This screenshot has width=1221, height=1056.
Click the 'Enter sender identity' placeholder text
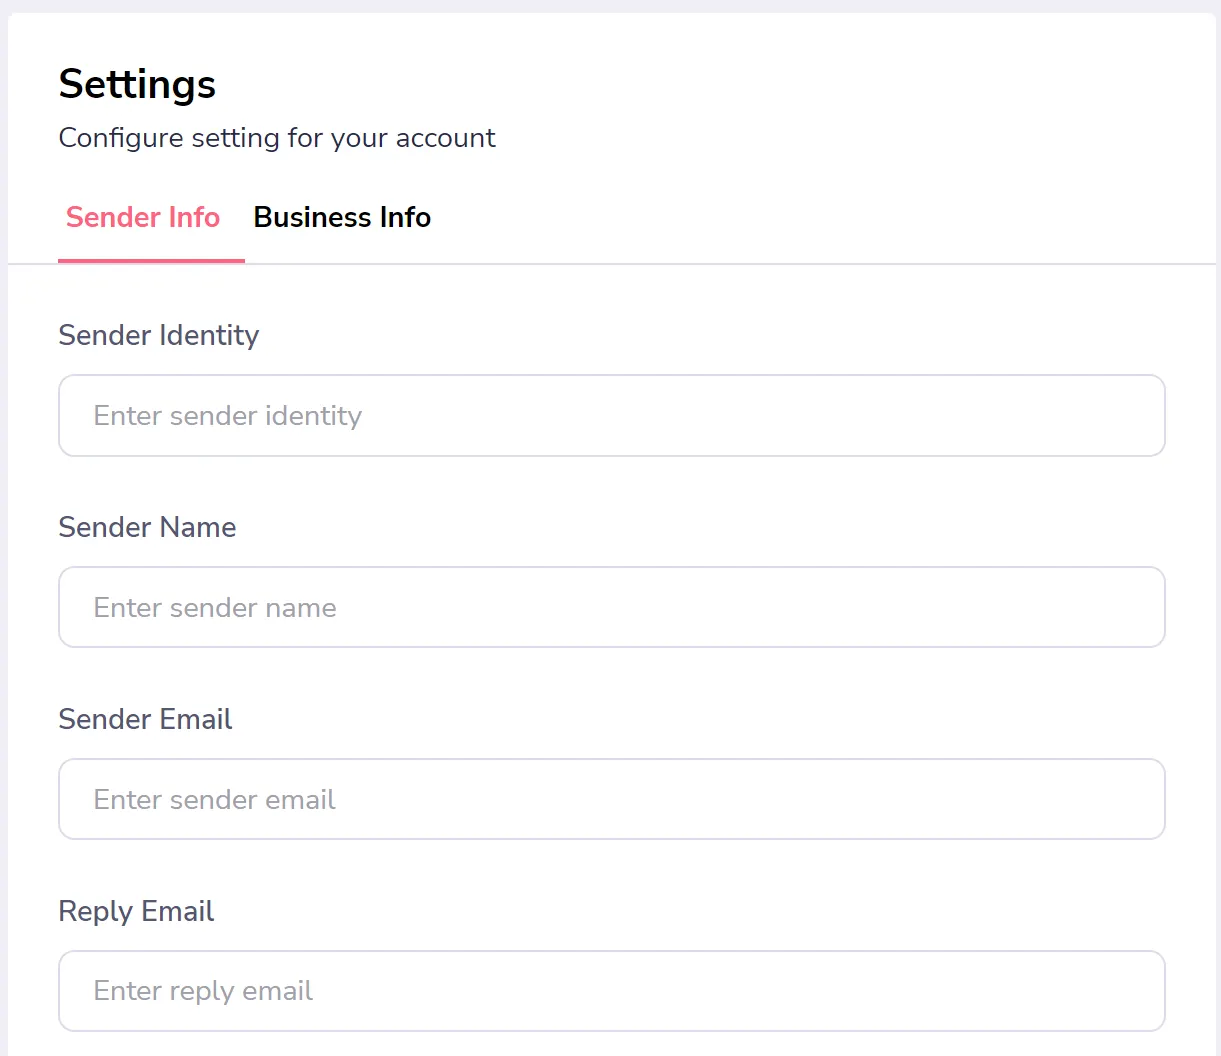(228, 416)
